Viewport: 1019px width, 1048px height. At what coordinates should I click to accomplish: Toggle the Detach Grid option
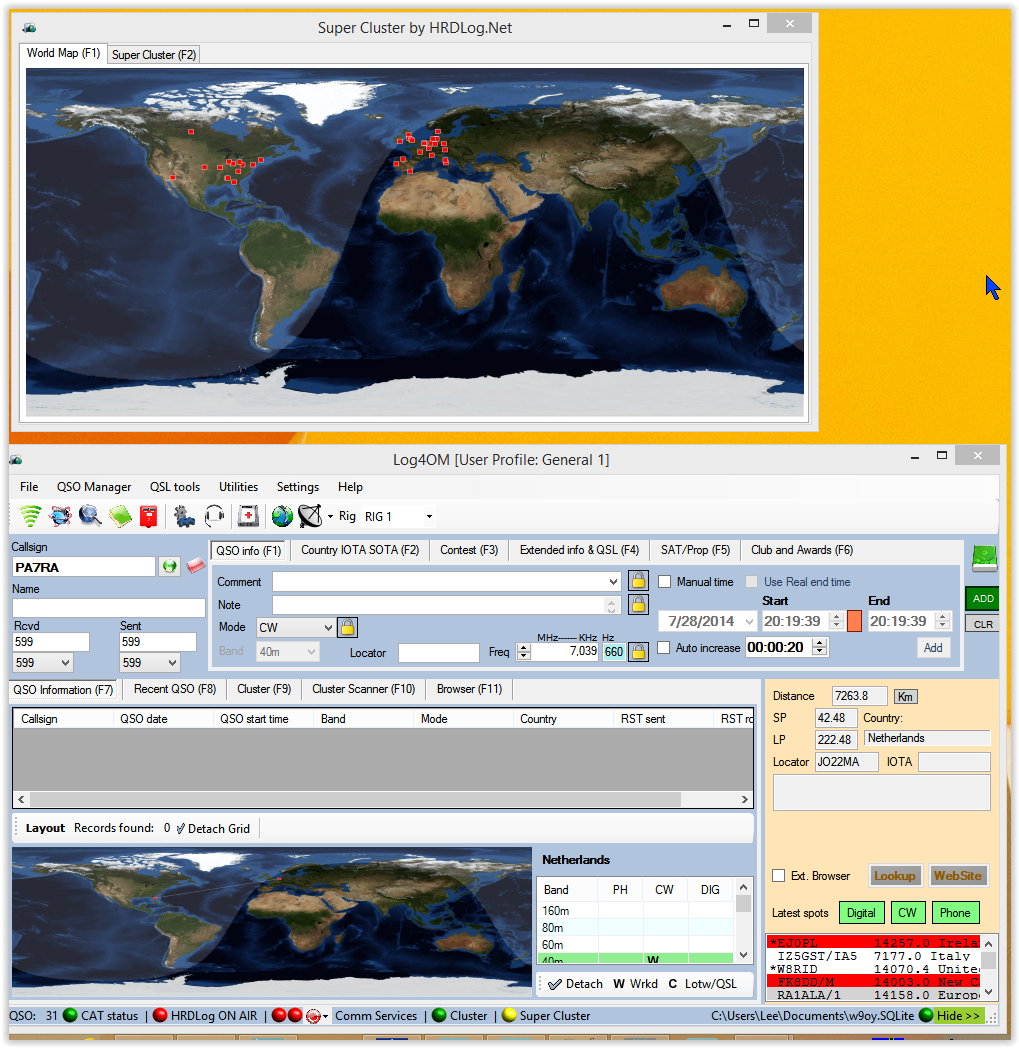point(212,828)
